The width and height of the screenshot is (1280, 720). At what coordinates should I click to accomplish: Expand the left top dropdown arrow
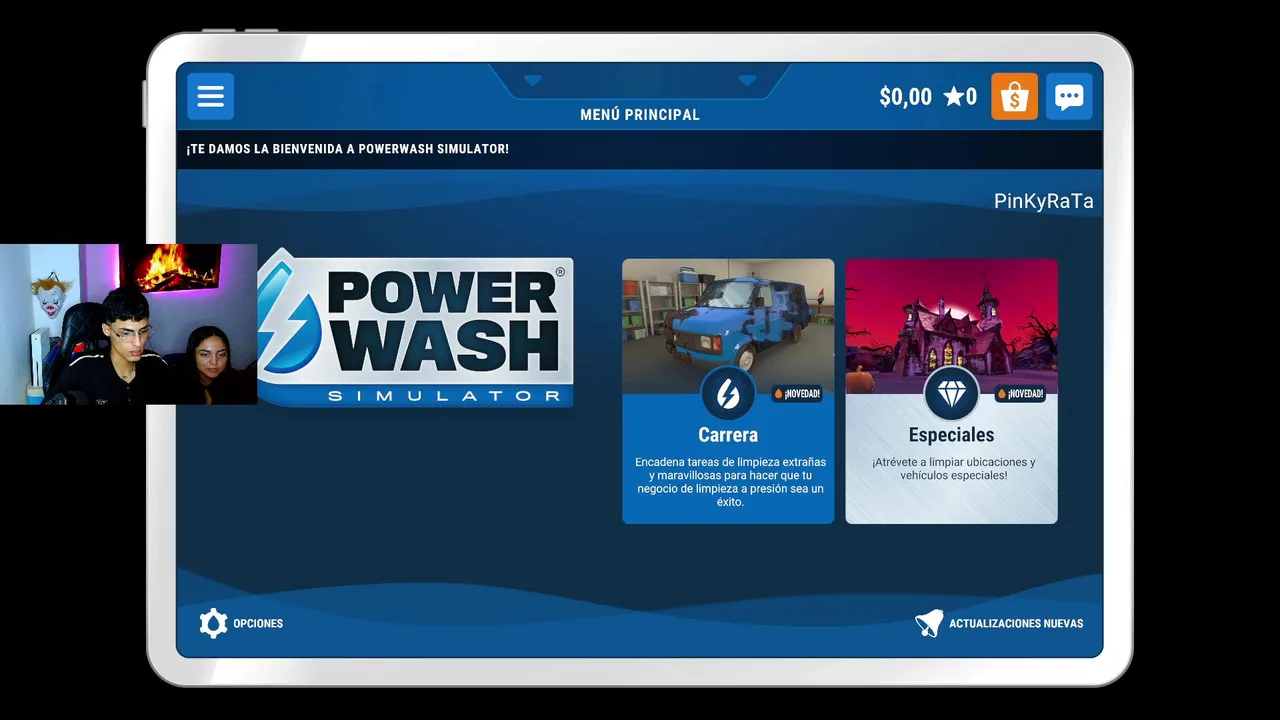[532, 80]
